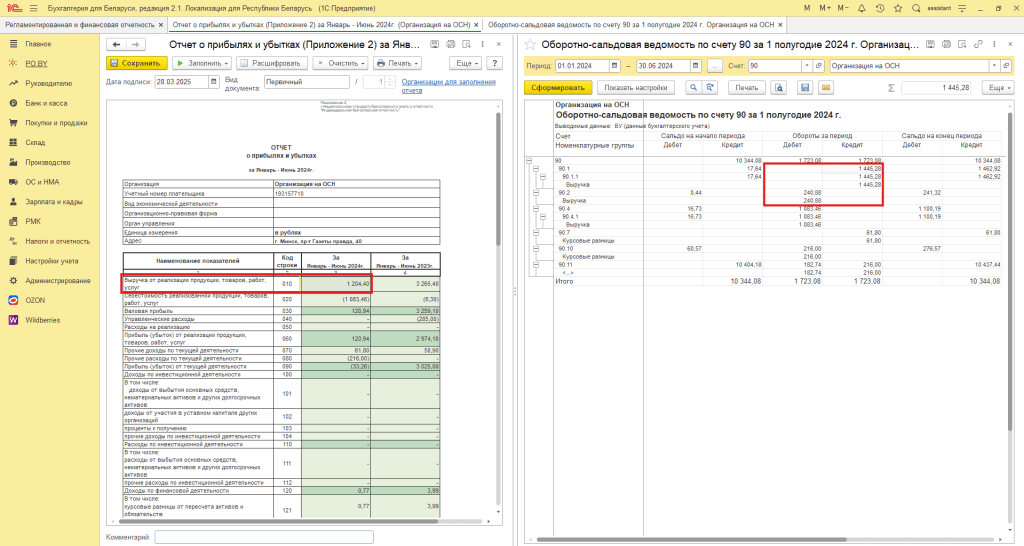Viewport: 1024px width, 546px height.
Task: Send ведомость by email envelope icon
Action: click(x=825, y=88)
